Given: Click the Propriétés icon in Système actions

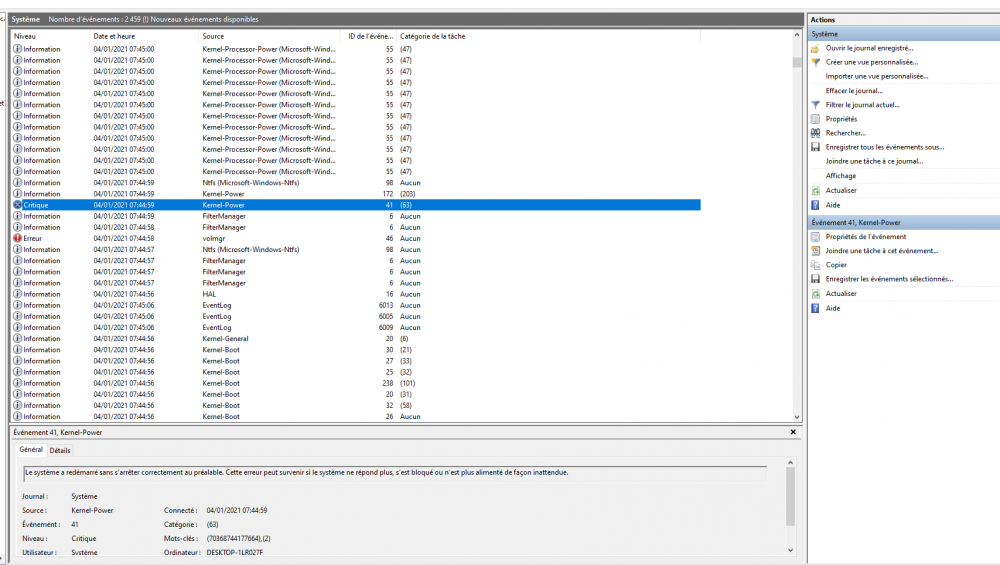Looking at the screenshot, I should tap(815, 119).
